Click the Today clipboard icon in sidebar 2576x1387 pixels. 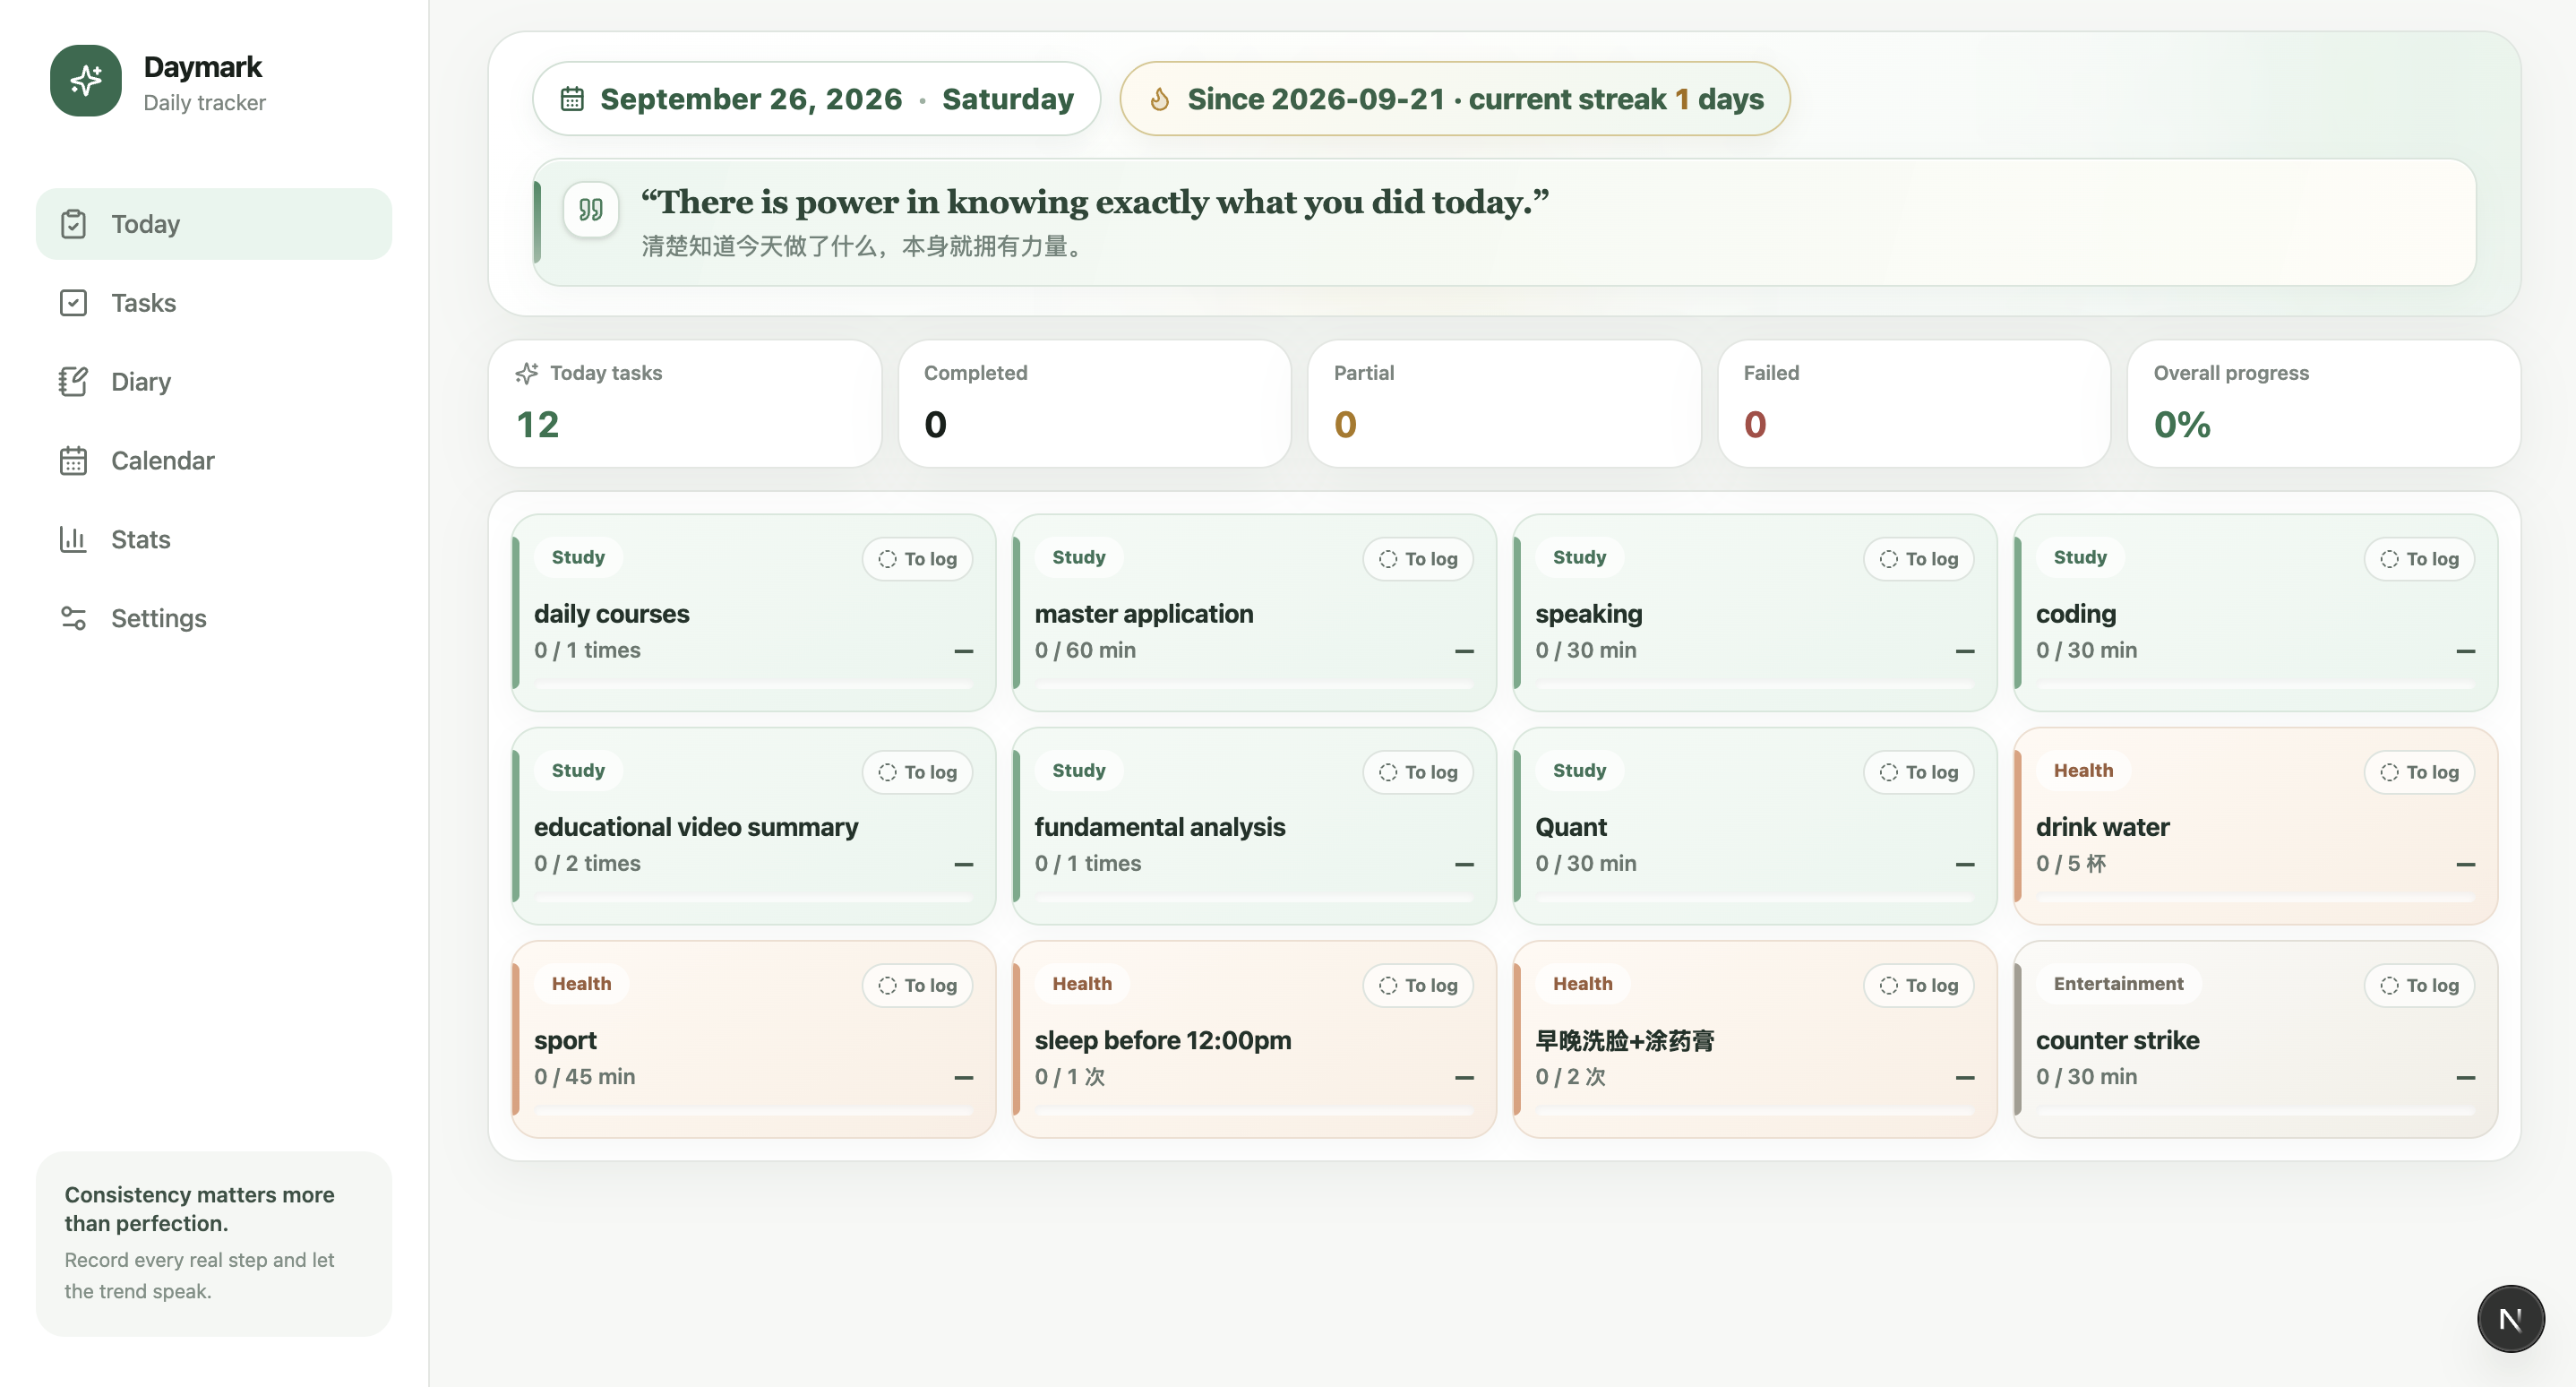(x=73, y=224)
